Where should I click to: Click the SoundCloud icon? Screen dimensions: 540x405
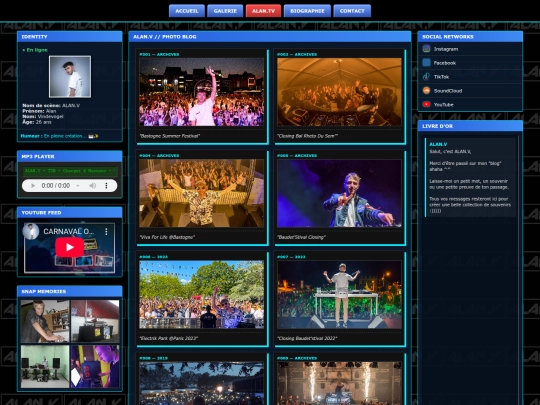(426, 91)
